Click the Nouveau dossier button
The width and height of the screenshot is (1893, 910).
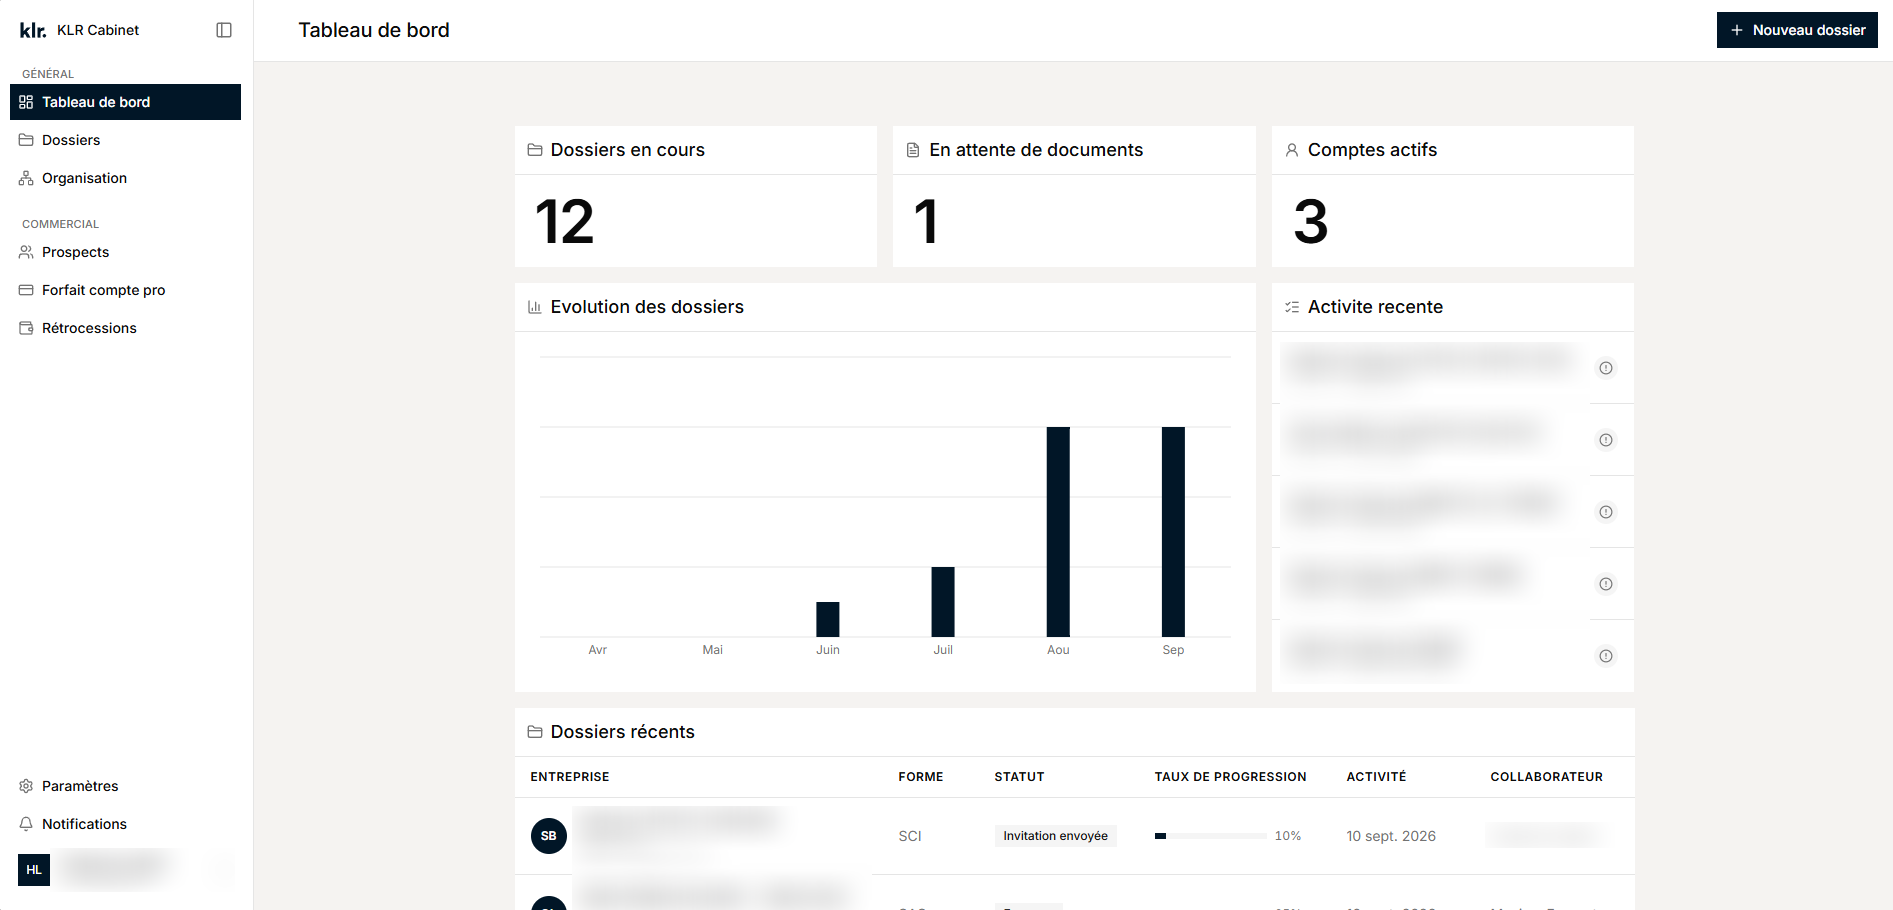[1797, 30]
